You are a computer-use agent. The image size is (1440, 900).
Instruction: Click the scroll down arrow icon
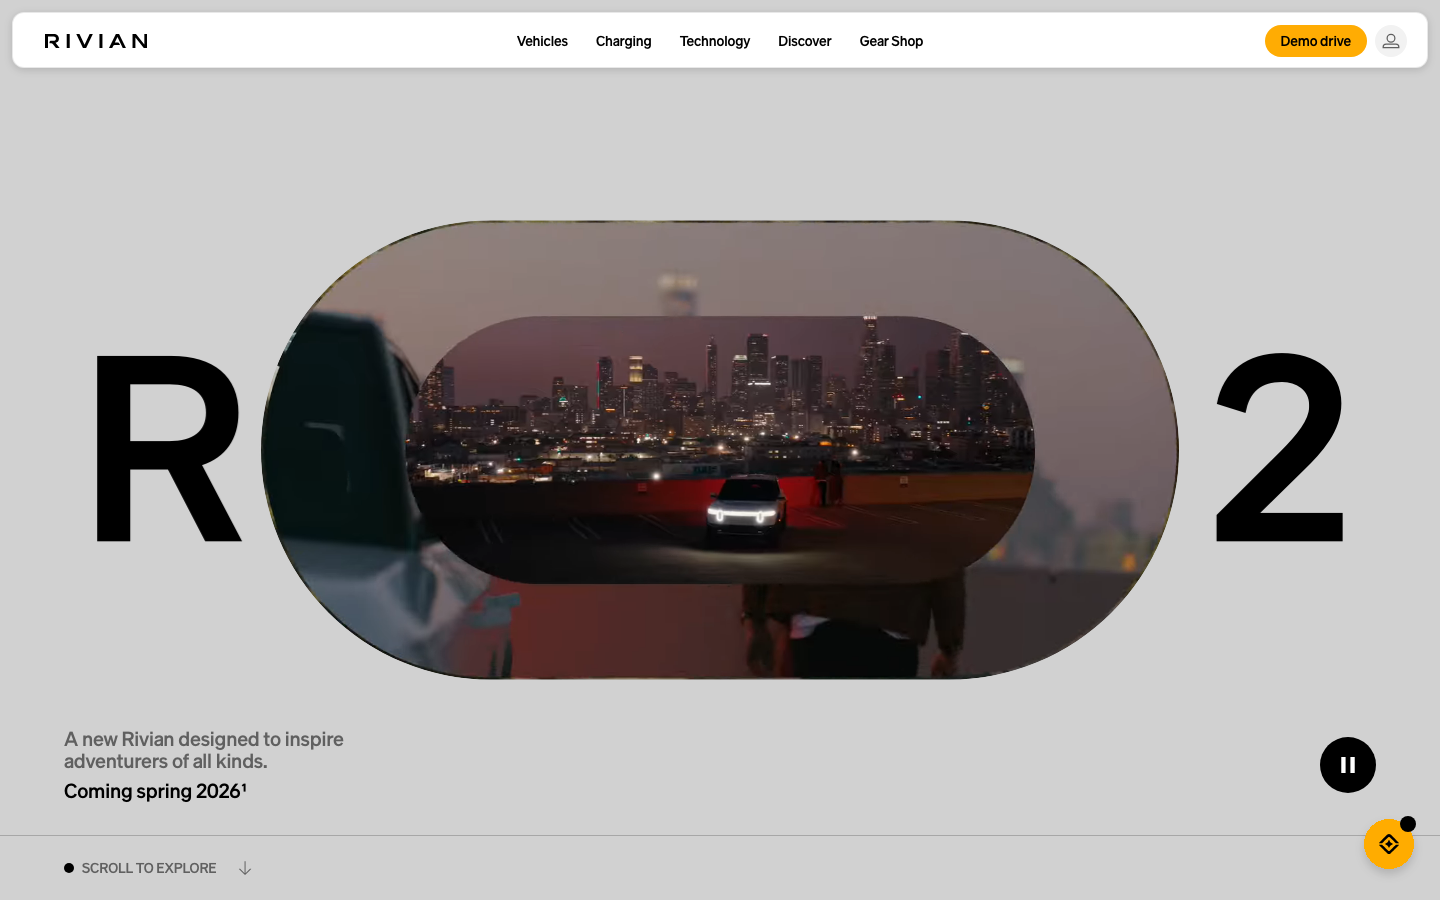click(x=245, y=868)
